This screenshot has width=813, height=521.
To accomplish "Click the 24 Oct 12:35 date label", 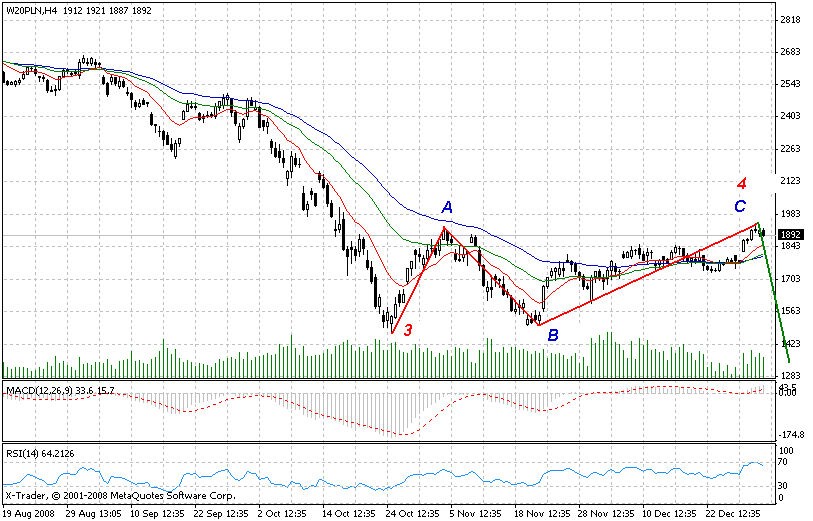I will [413, 514].
